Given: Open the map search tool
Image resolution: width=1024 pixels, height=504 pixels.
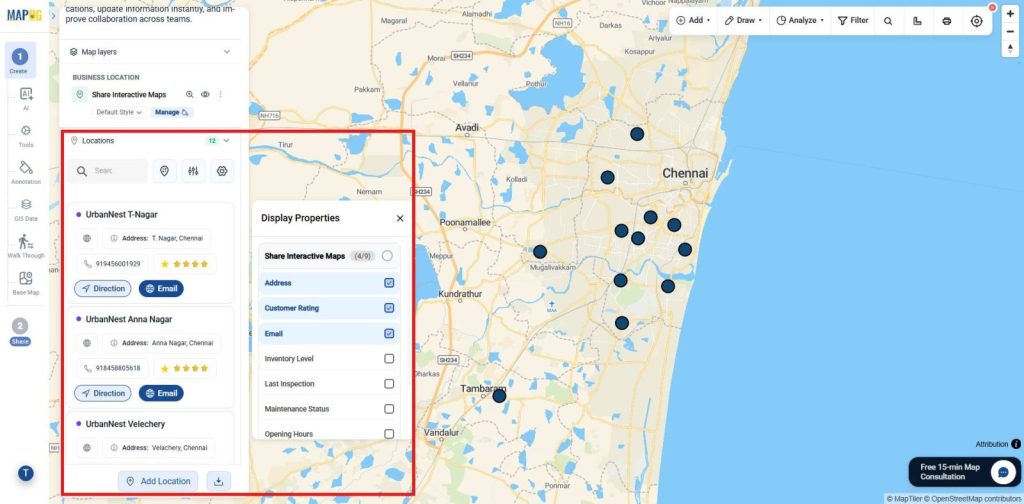Looking at the screenshot, I should pos(888,20).
